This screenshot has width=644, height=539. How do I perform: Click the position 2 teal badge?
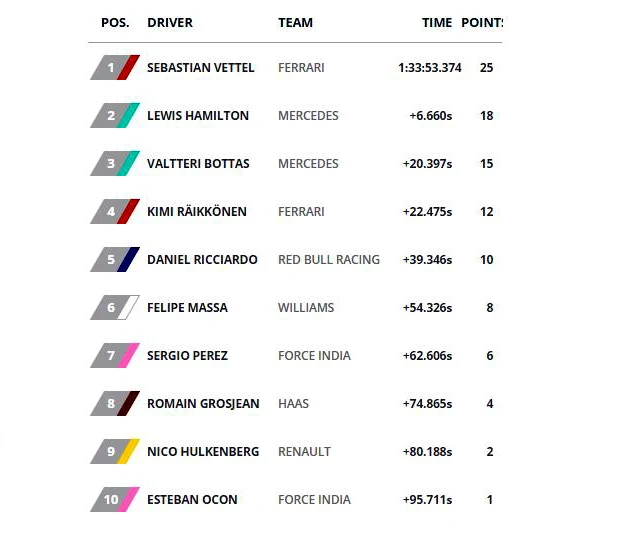(114, 116)
